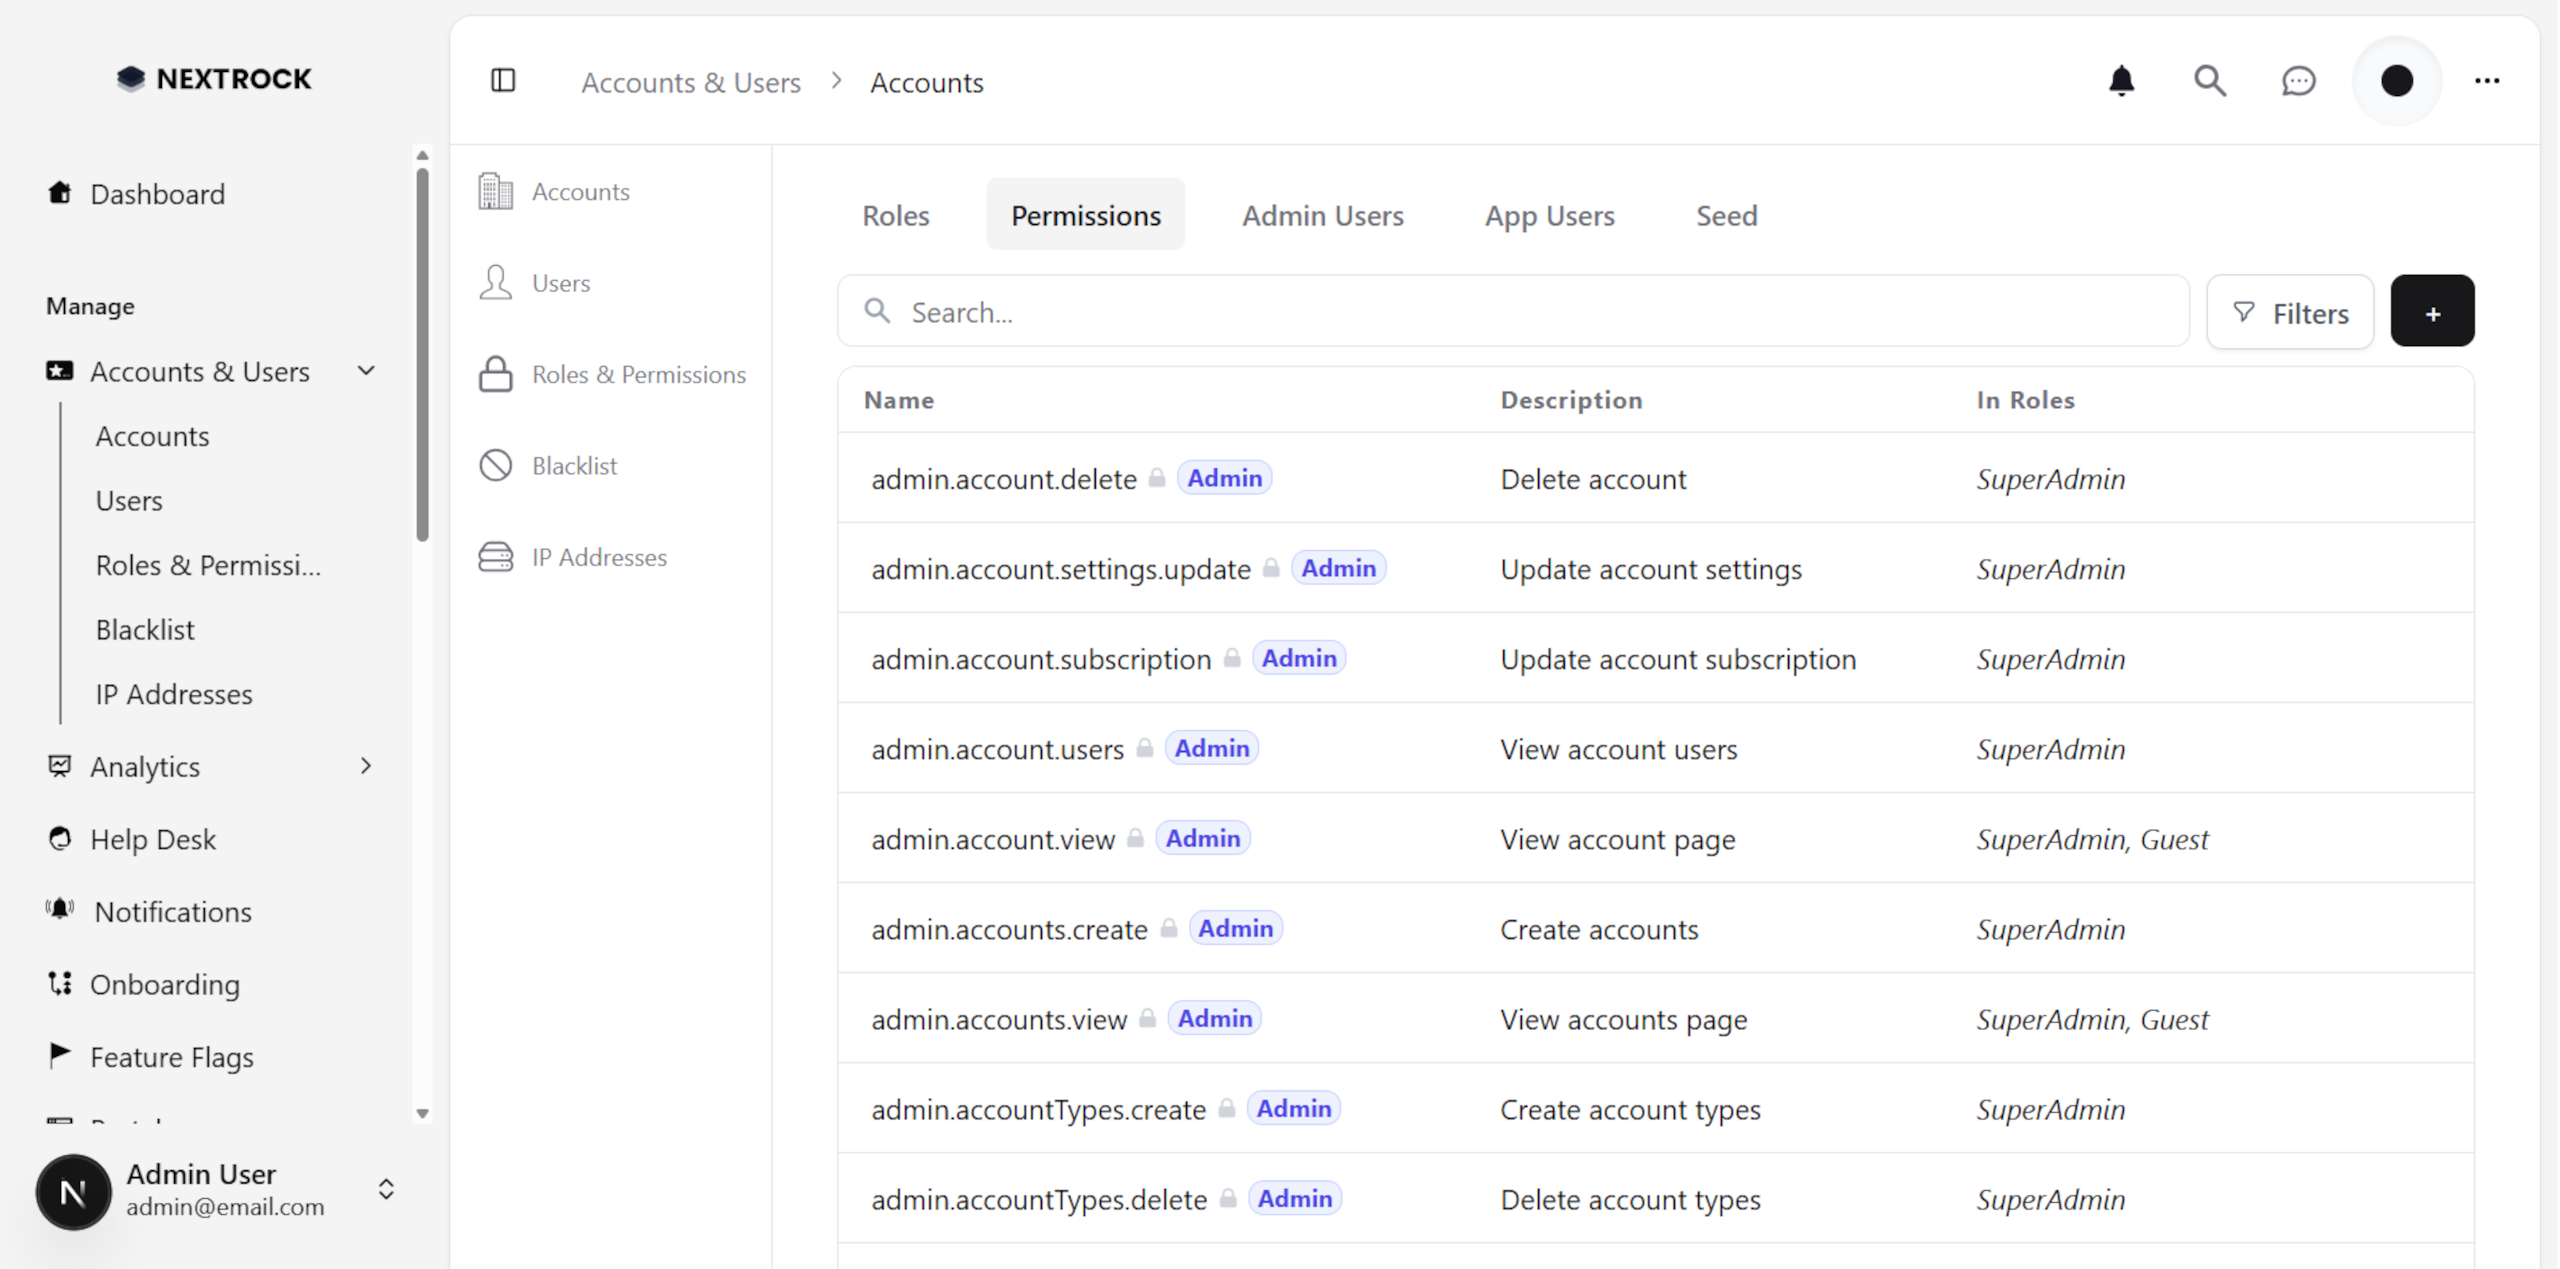Expand the Analytics section
Image resolution: width=2560 pixels, height=1269 pixels.
click(x=366, y=766)
